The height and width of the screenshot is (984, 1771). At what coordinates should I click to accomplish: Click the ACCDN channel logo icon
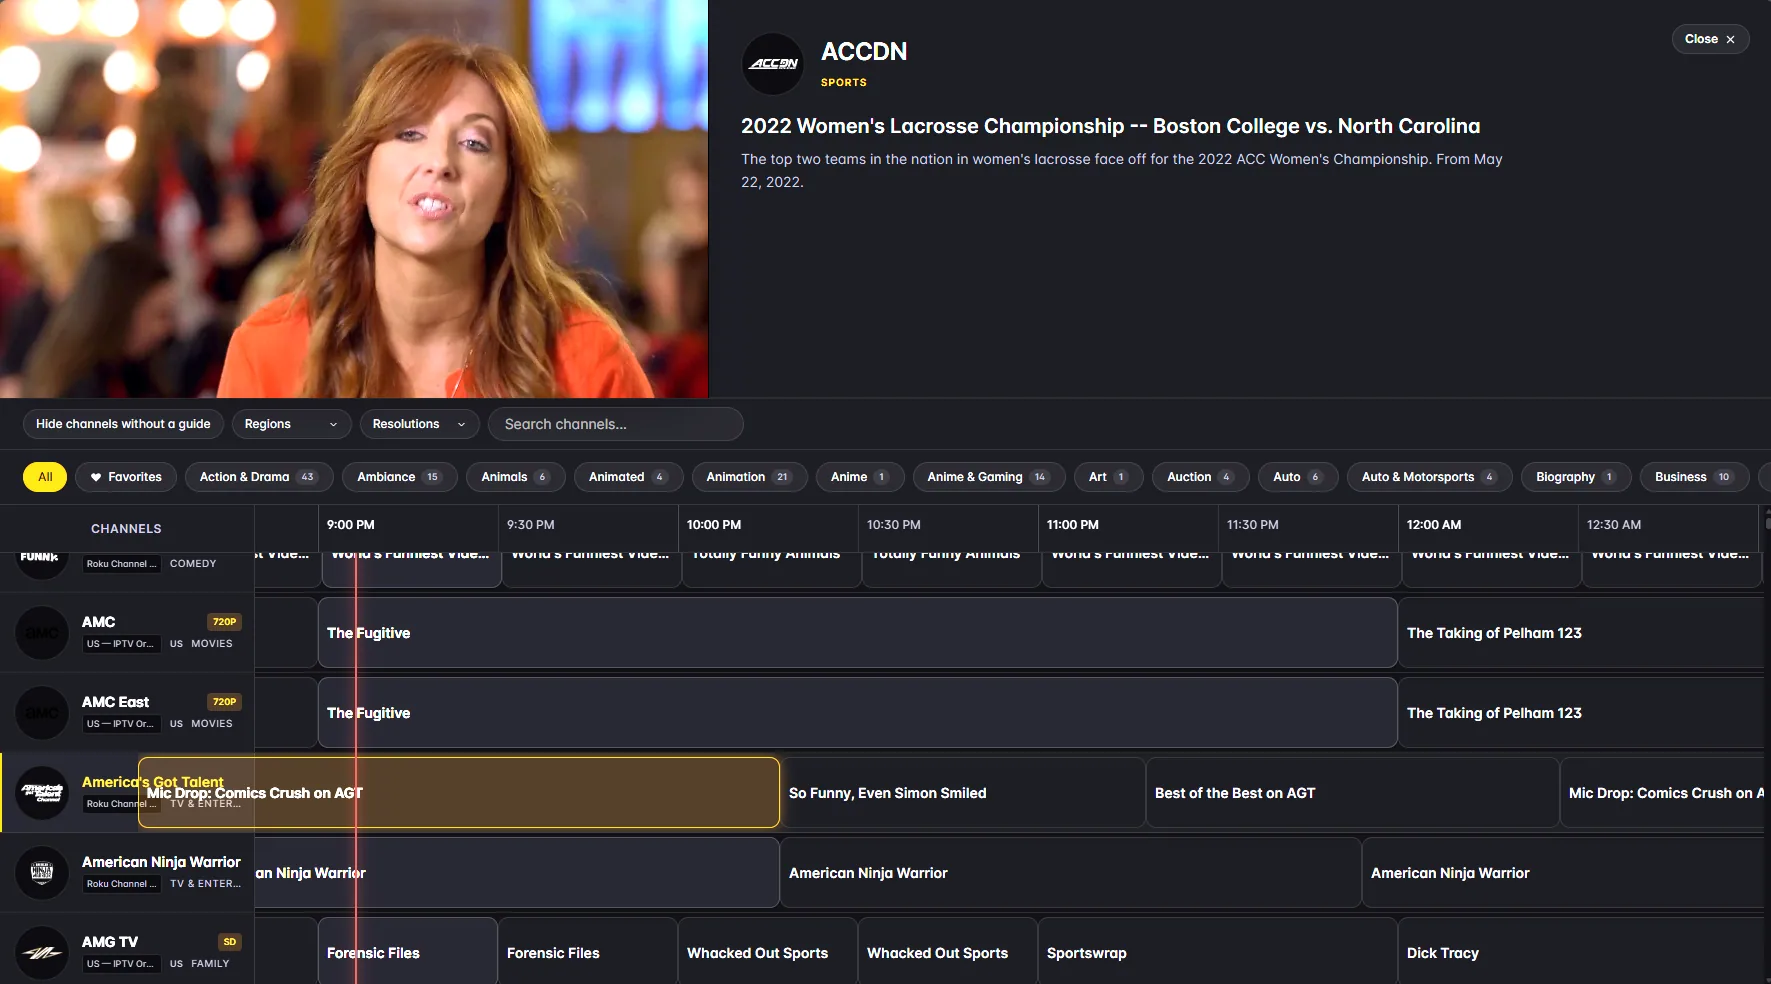(773, 64)
